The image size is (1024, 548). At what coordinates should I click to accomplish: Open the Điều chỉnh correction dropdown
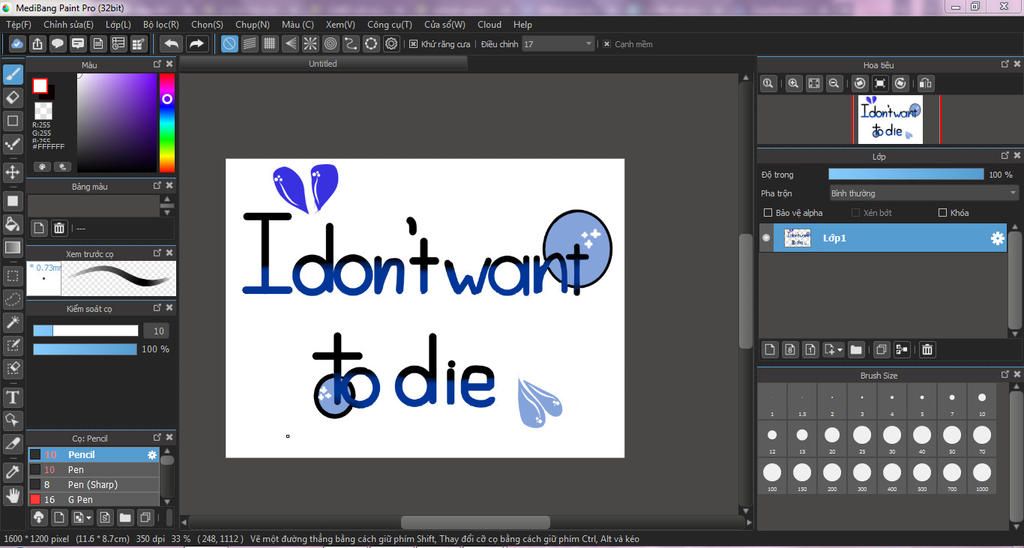[558, 44]
